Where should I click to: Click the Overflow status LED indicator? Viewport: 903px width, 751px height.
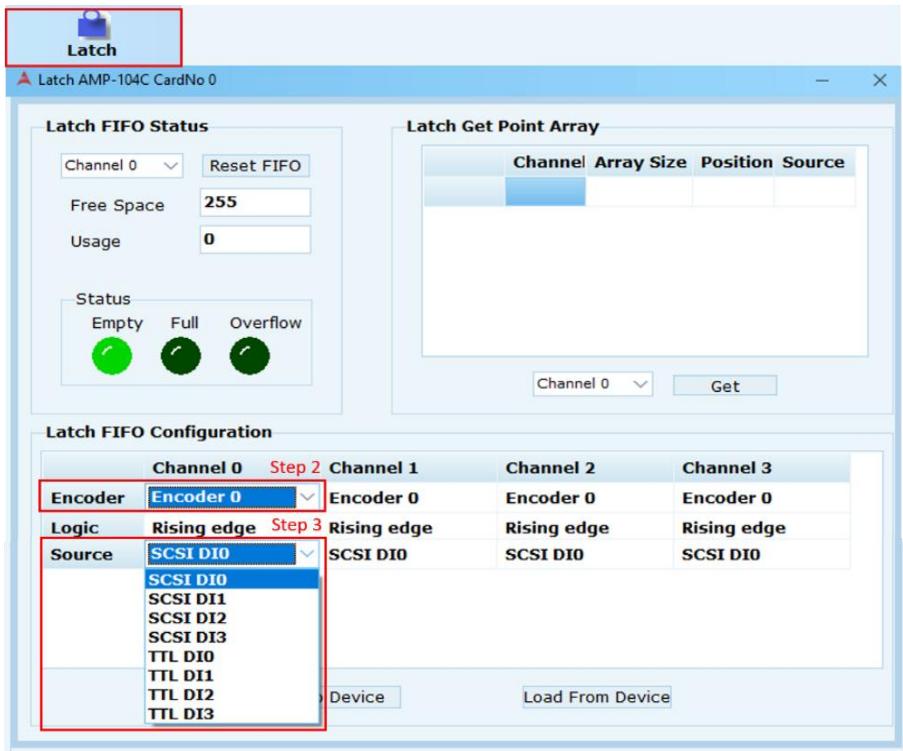(x=249, y=356)
